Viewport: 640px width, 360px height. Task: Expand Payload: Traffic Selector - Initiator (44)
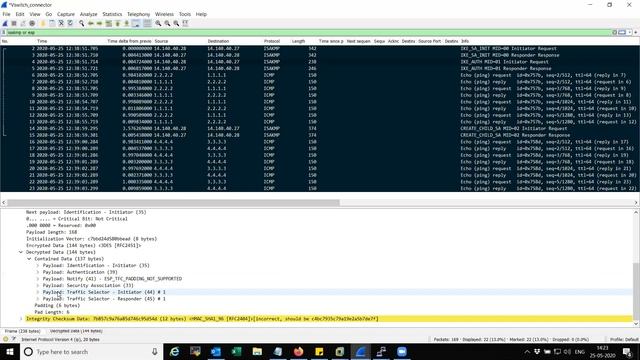tap(38, 292)
